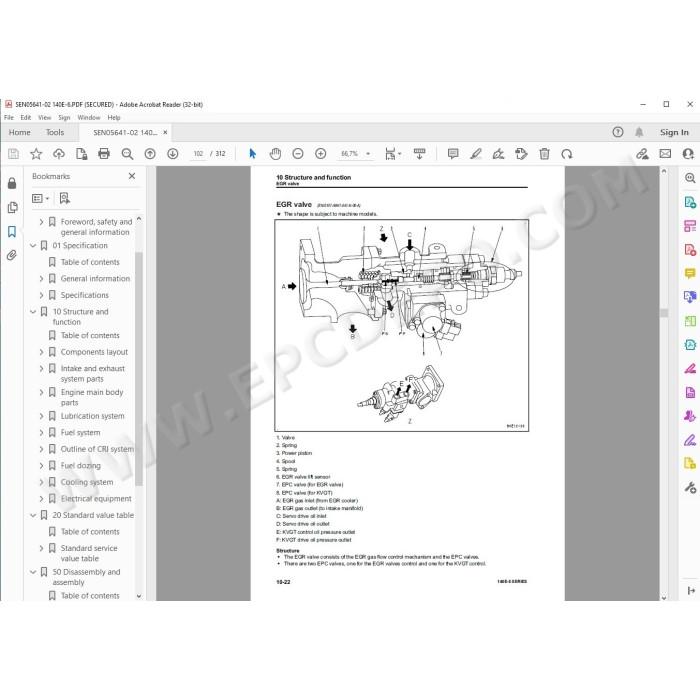Image resolution: width=700 pixels, height=700 pixels.
Task: Toggle the Bookmarks panel icon in sidebar
Action: click(x=12, y=232)
